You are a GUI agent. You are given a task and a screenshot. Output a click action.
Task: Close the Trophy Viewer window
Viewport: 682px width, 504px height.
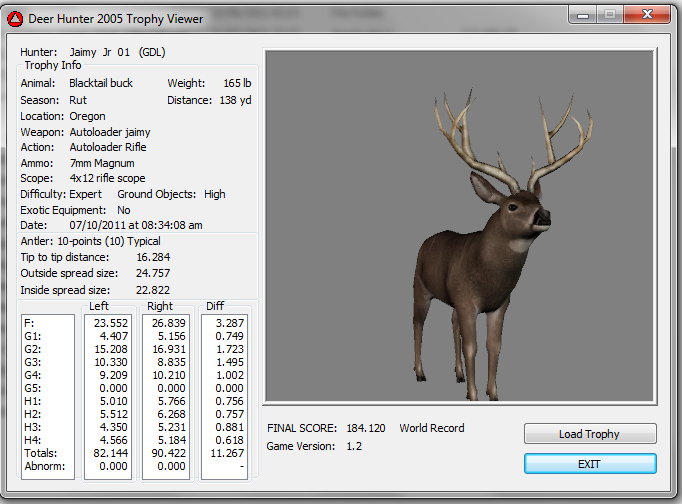pos(647,16)
